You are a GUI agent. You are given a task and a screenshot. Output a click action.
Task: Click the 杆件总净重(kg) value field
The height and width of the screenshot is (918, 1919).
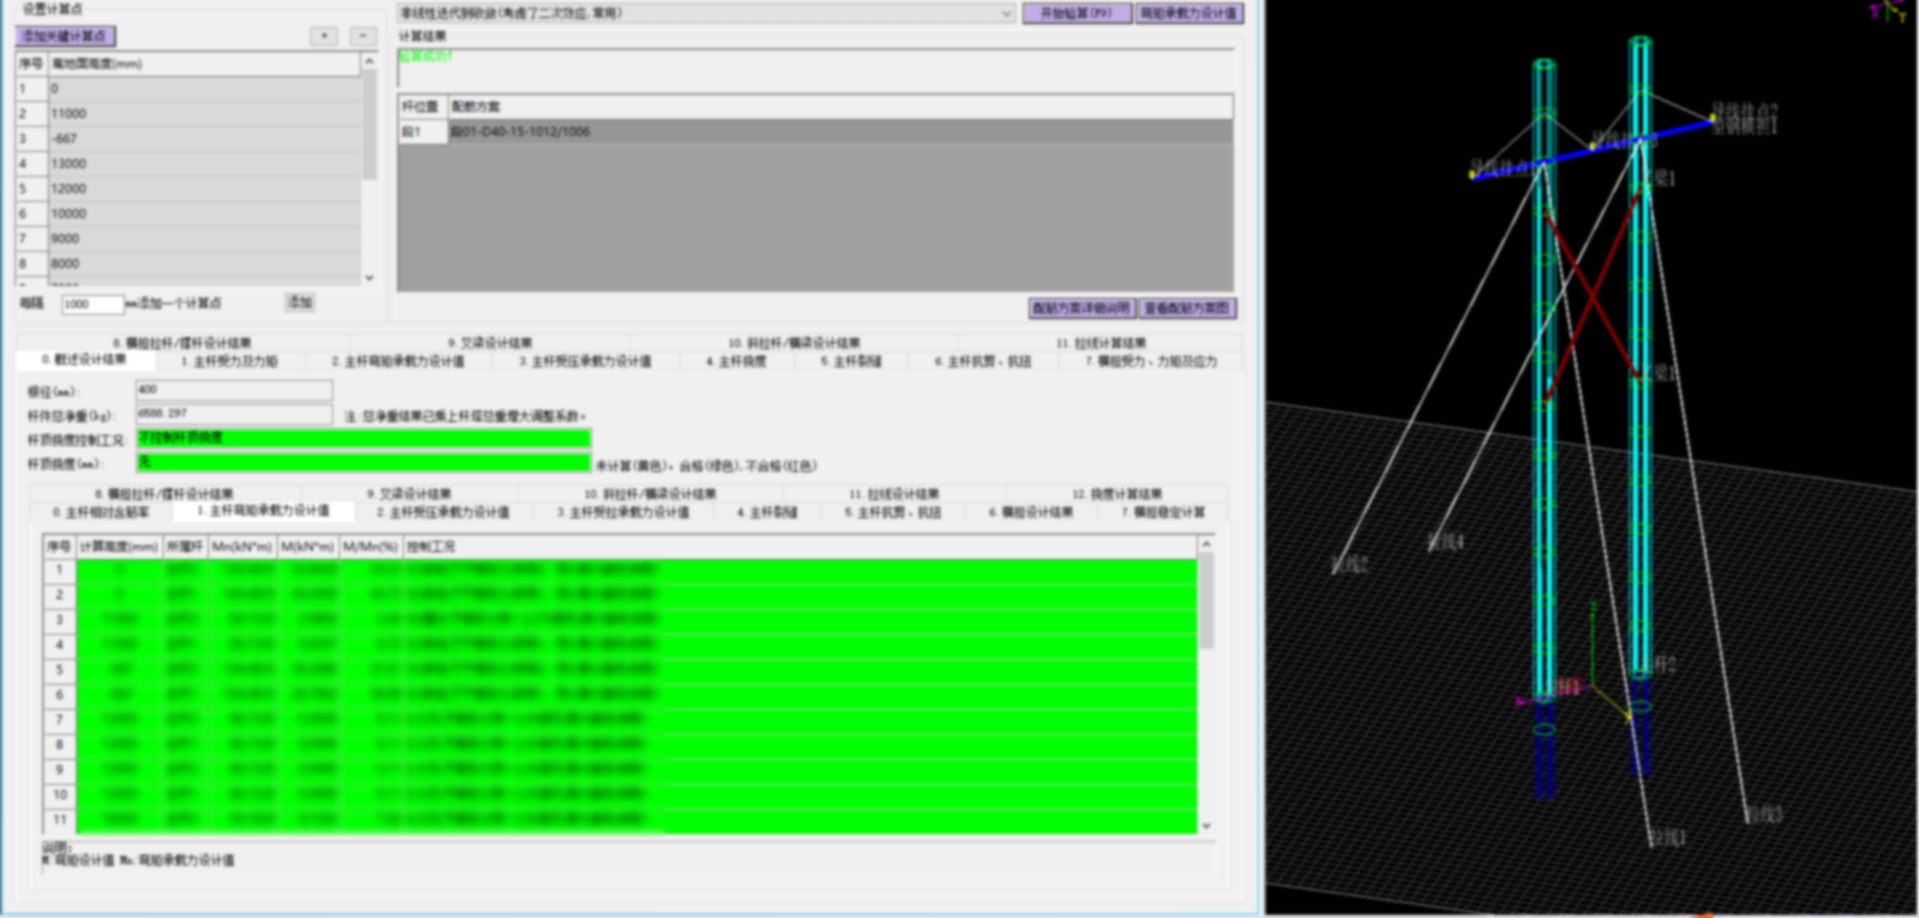pyautogui.click(x=234, y=413)
